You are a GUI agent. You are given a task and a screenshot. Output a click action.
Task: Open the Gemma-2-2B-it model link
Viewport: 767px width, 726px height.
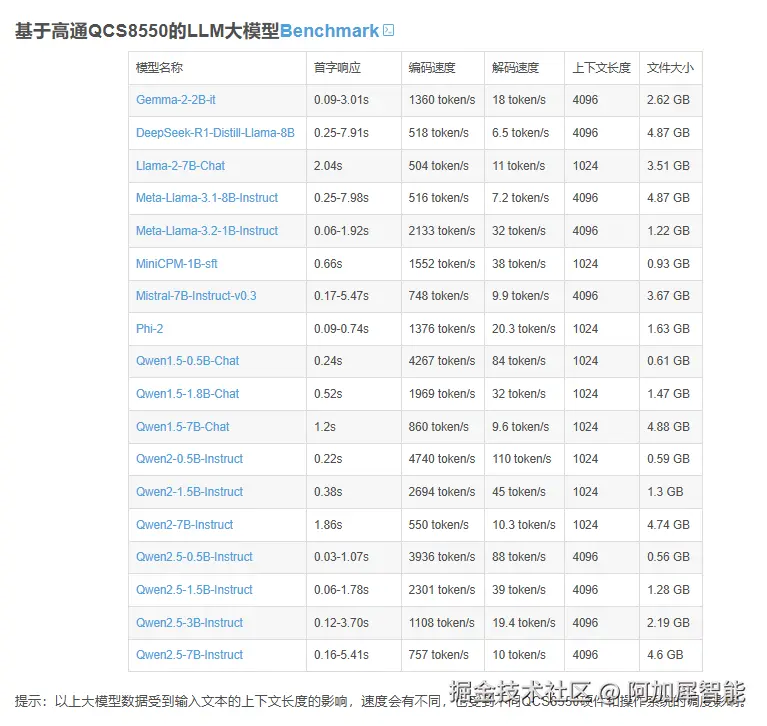pyautogui.click(x=176, y=100)
